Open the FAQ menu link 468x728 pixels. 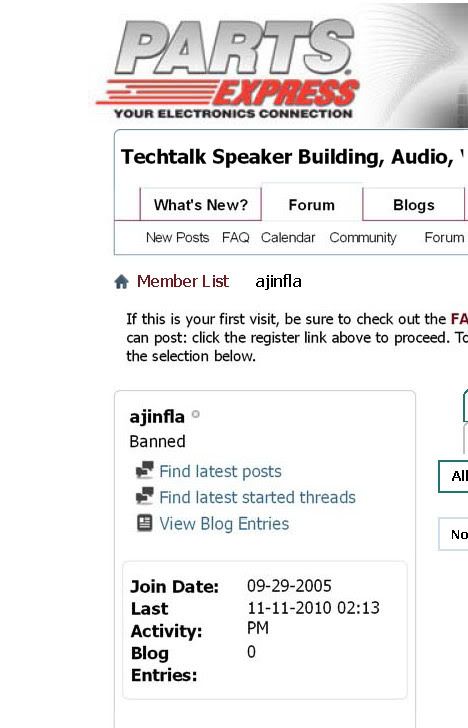click(x=235, y=238)
